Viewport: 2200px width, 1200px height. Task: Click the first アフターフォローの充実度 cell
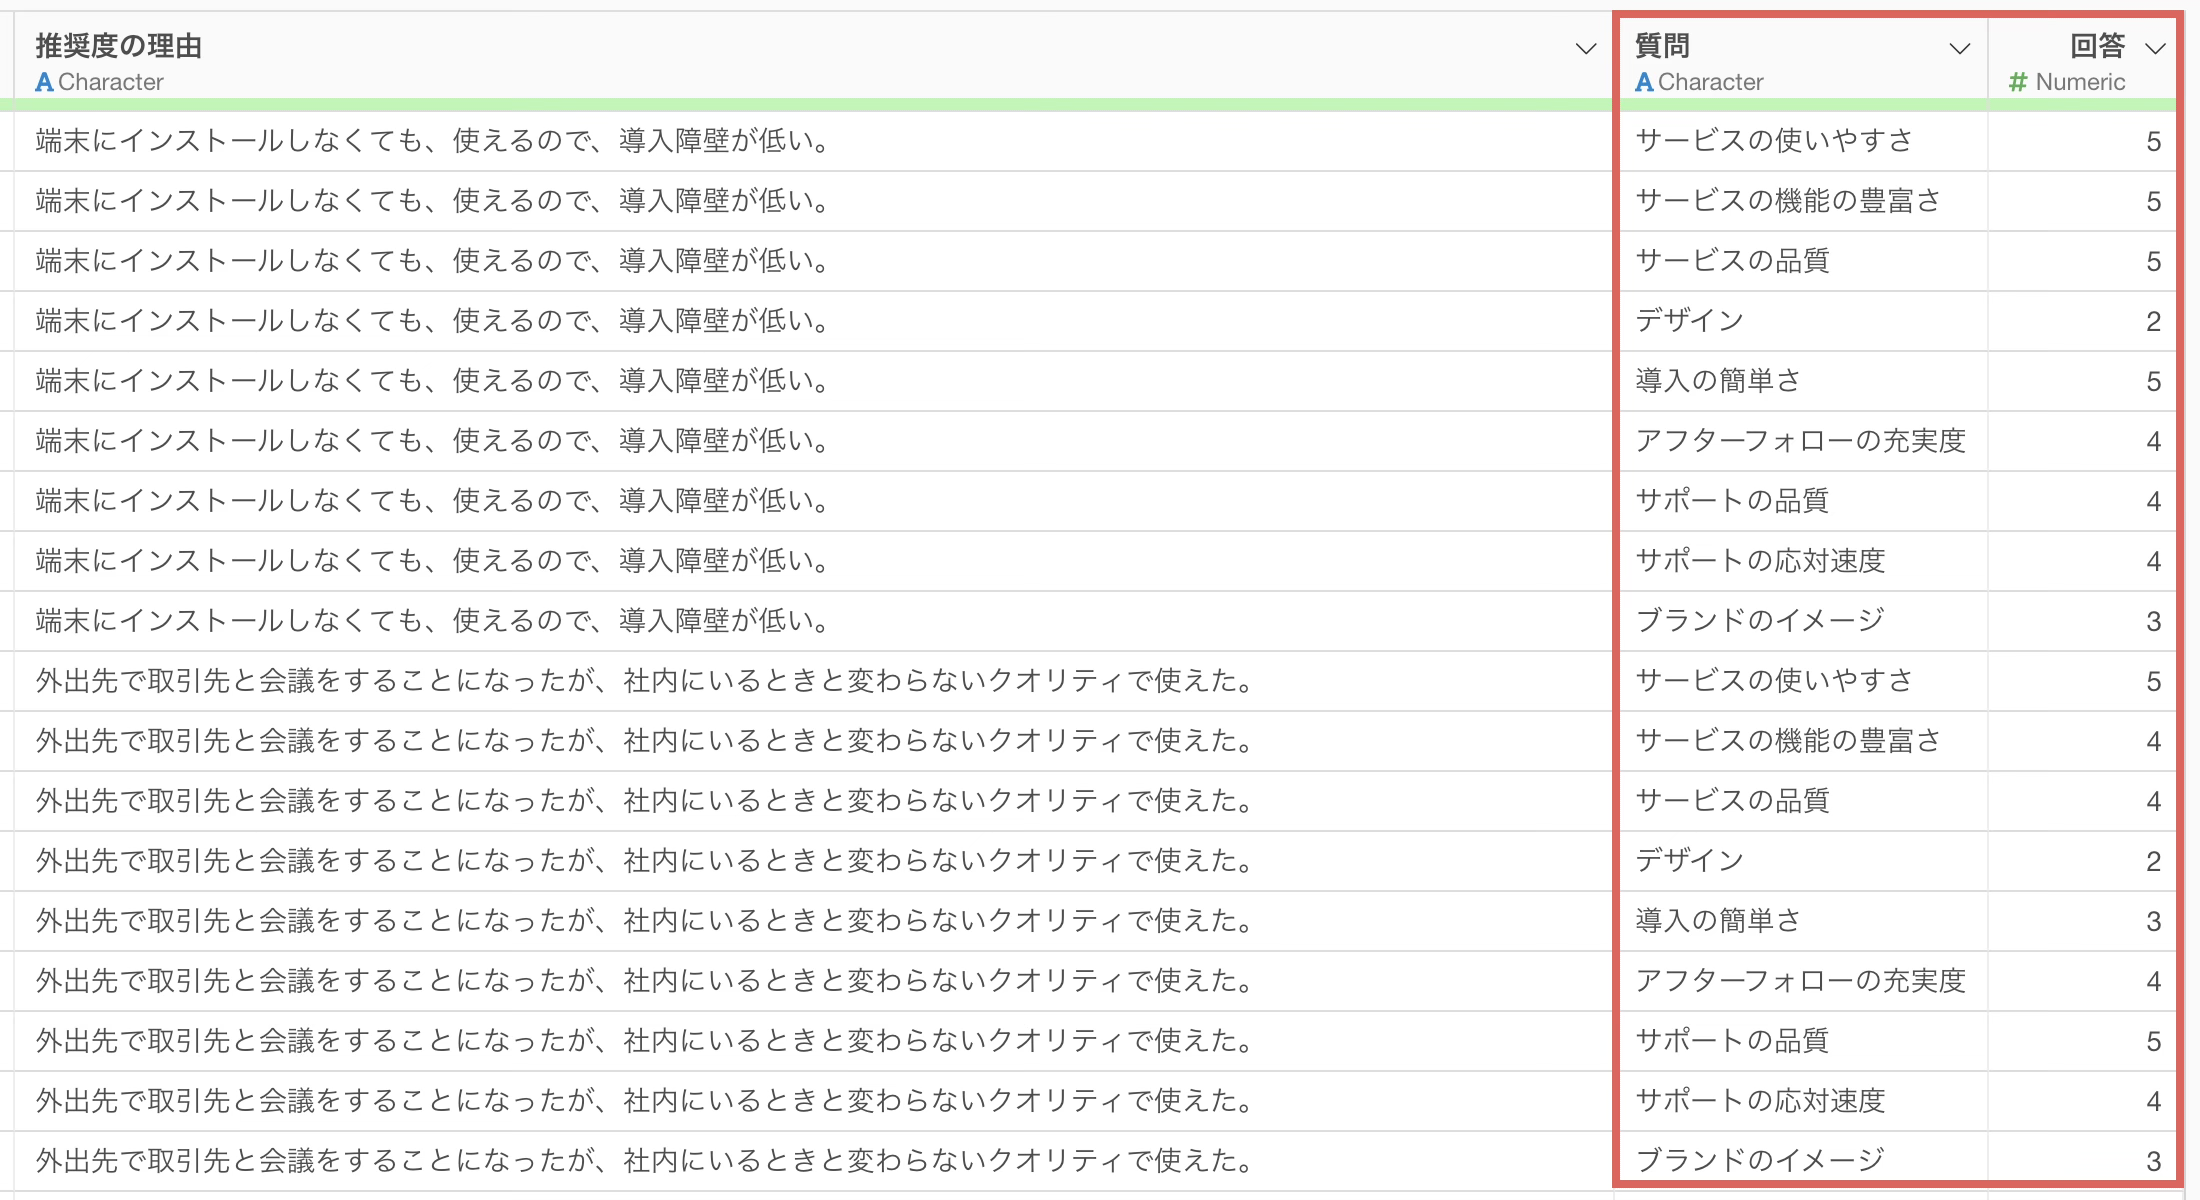(x=1800, y=441)
